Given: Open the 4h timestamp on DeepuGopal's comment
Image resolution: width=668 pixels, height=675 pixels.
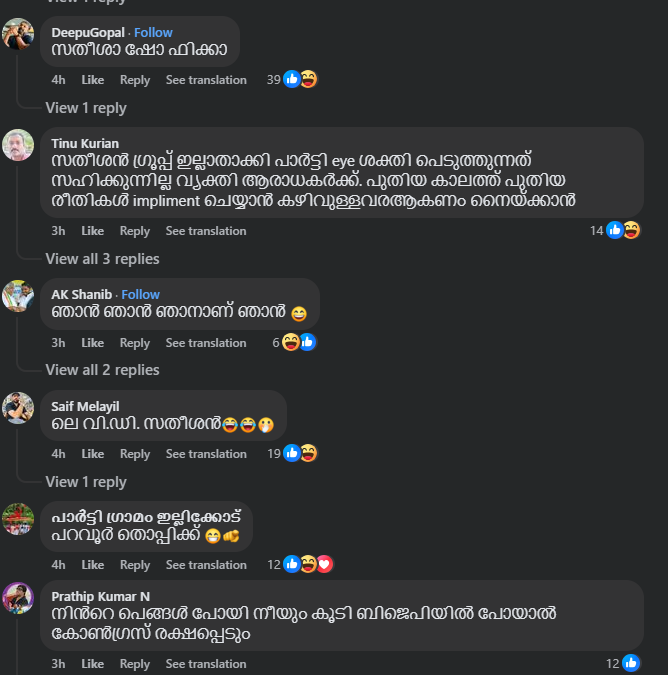Looking at the screenshot, I should click(58, 80).
